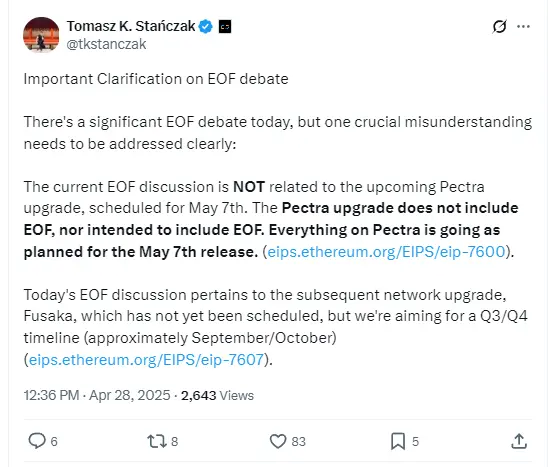Bookmark the post with ribbon icon

point(398,441)
